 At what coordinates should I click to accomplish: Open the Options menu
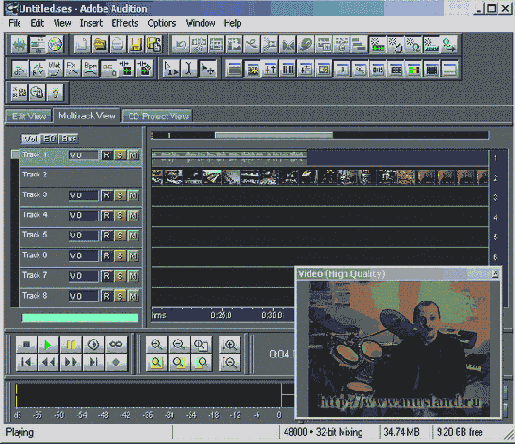[162, 23]
